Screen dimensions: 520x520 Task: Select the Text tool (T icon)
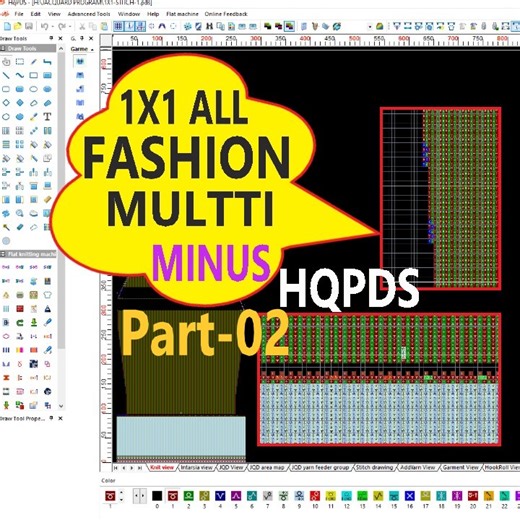[x=47, y=117]
